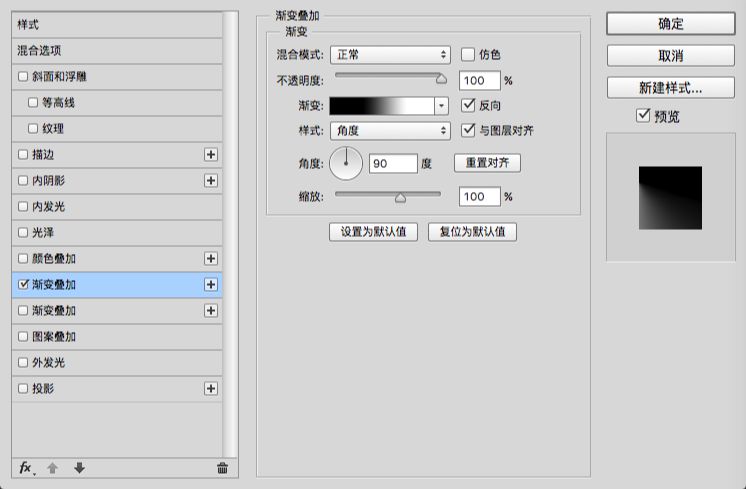This screenshot has height=489, width=746.
Task: Click the 取消 button
Action: (x=671, y=56)
